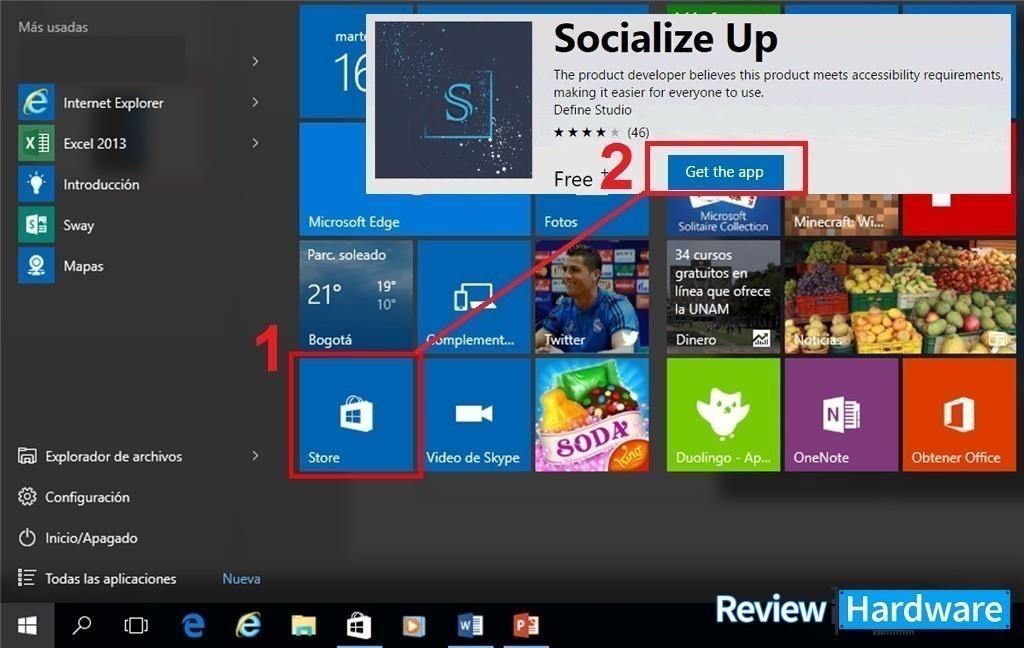Screen dimensions: 1024x648
Task: Open the Obtener Office tile
Action: point(959,414)
